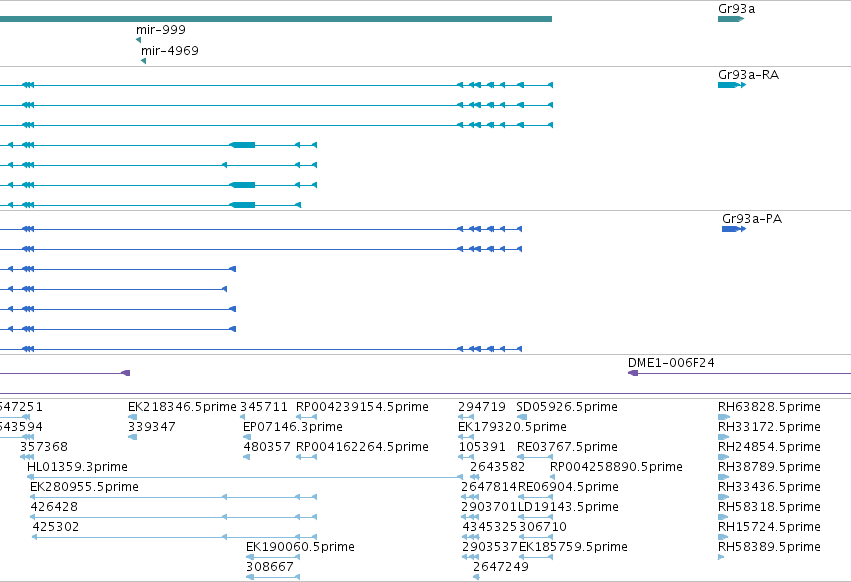Select the 2647249 EST label

[x=501, y=567]
